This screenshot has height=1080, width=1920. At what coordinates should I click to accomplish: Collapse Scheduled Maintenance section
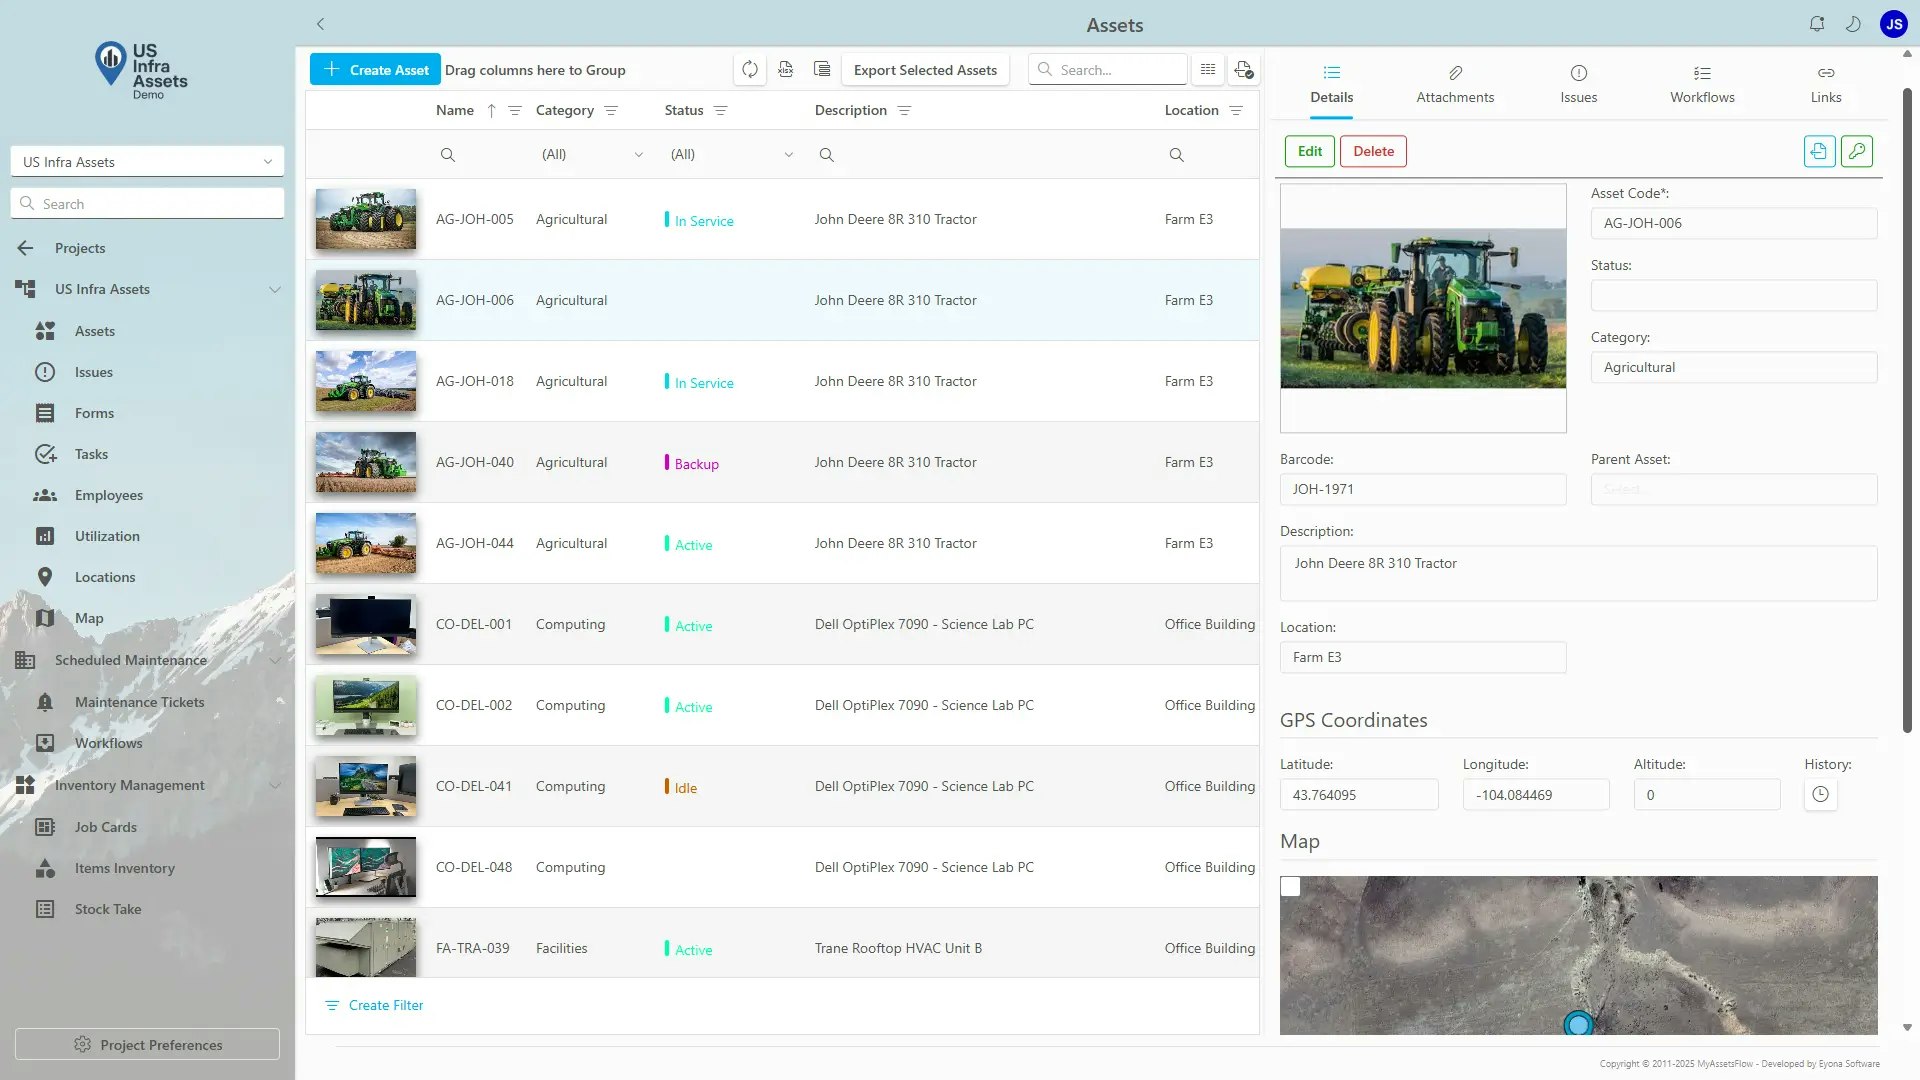[274, 660]
